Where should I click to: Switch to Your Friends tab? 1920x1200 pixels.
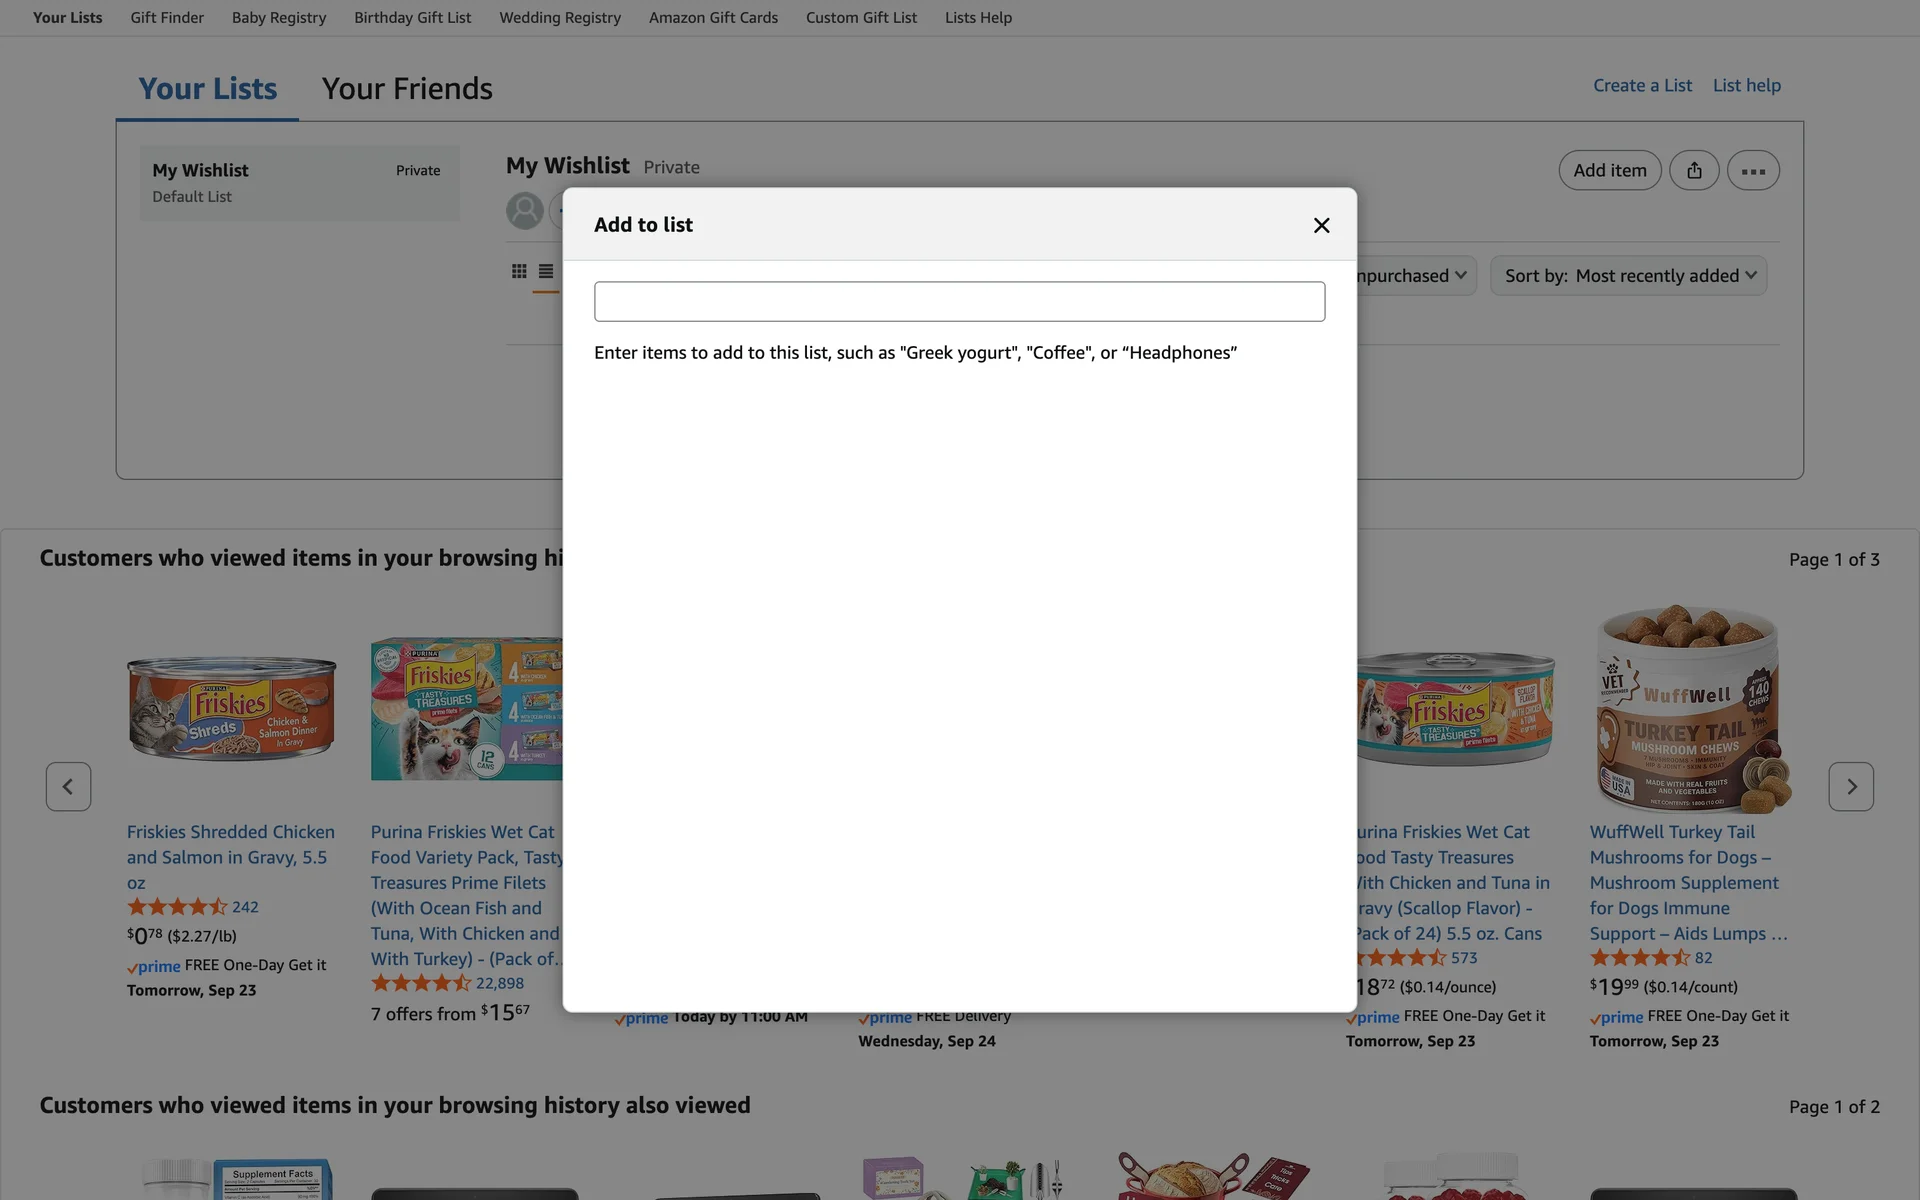tap(407, 89)
